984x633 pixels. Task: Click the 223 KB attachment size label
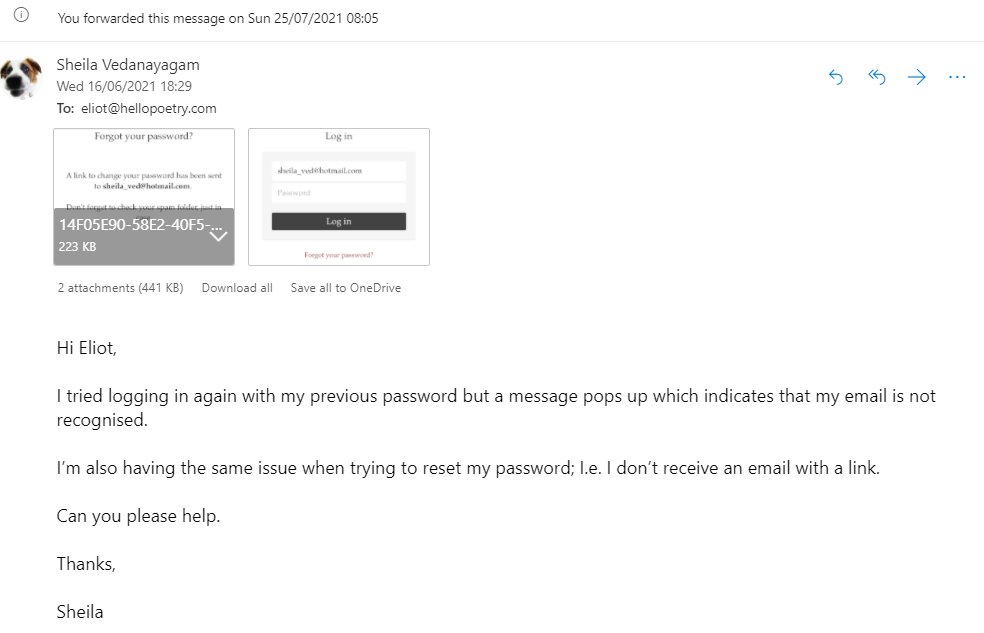coord(77,247)
